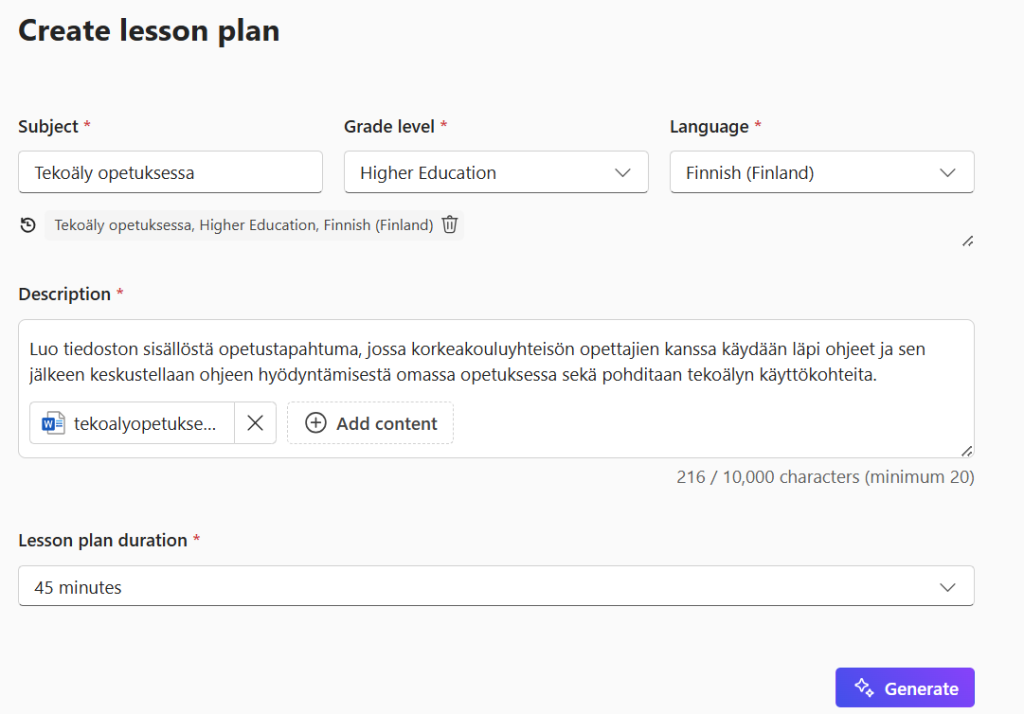The image size is (1024, 714).
Task: Remove the tekoalyopetukse attachment via its X icon
Action: click(255, 422)
